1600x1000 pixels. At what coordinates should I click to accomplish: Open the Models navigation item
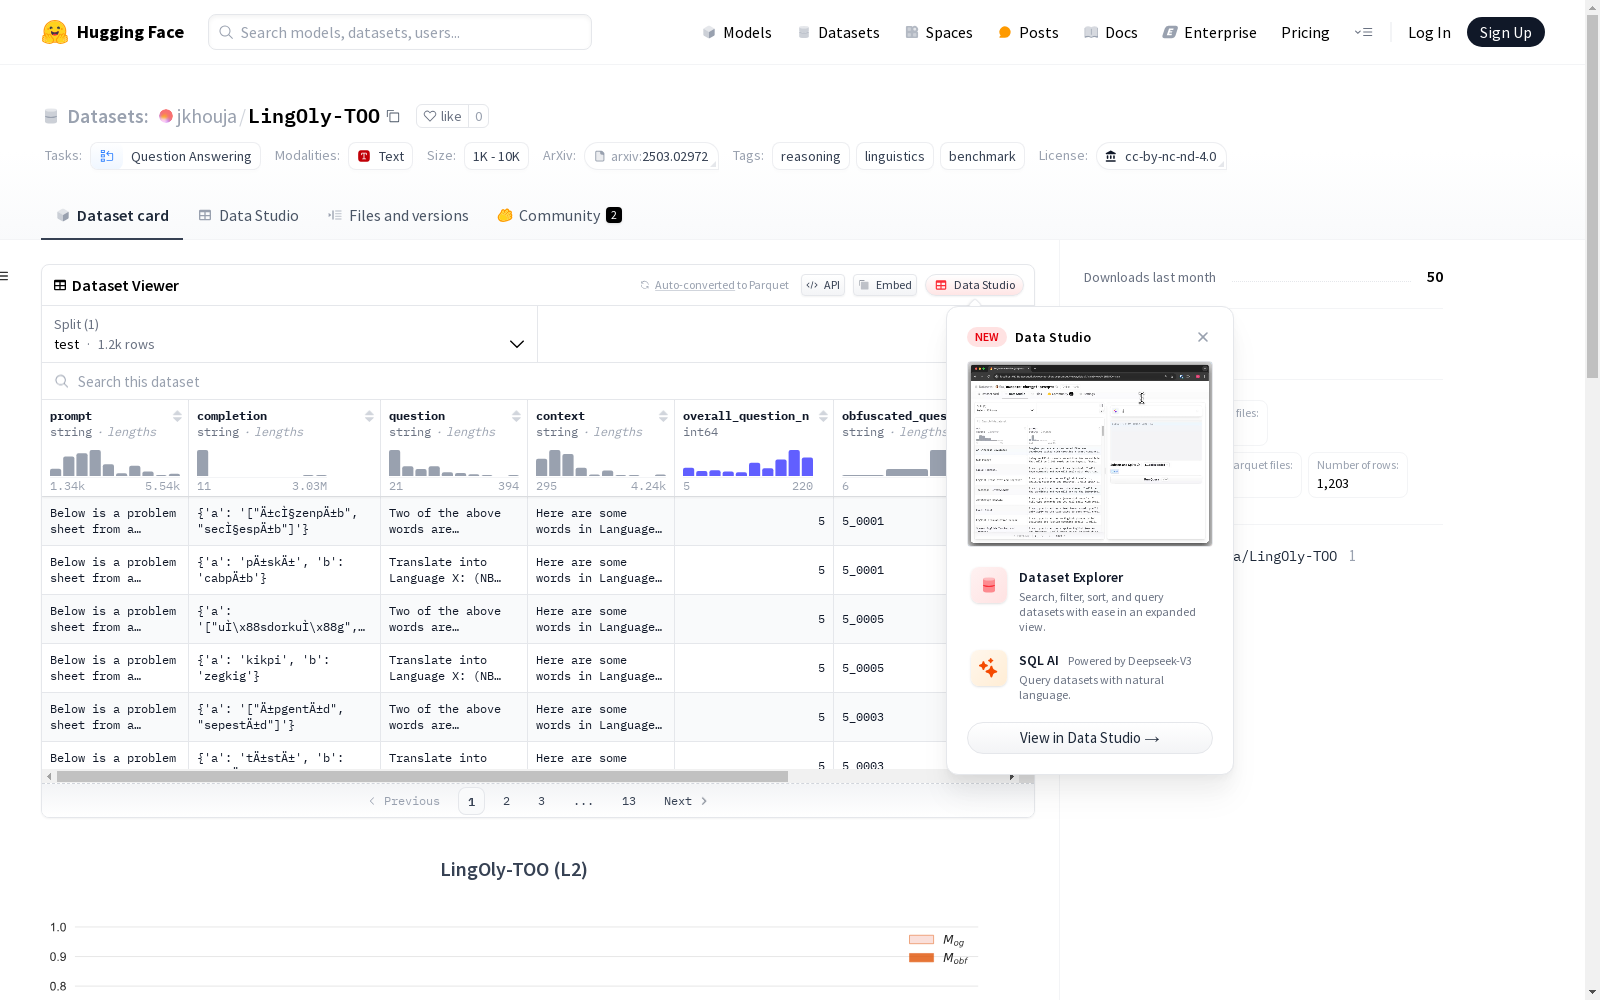pyautogui.click(x=737, y=32)
